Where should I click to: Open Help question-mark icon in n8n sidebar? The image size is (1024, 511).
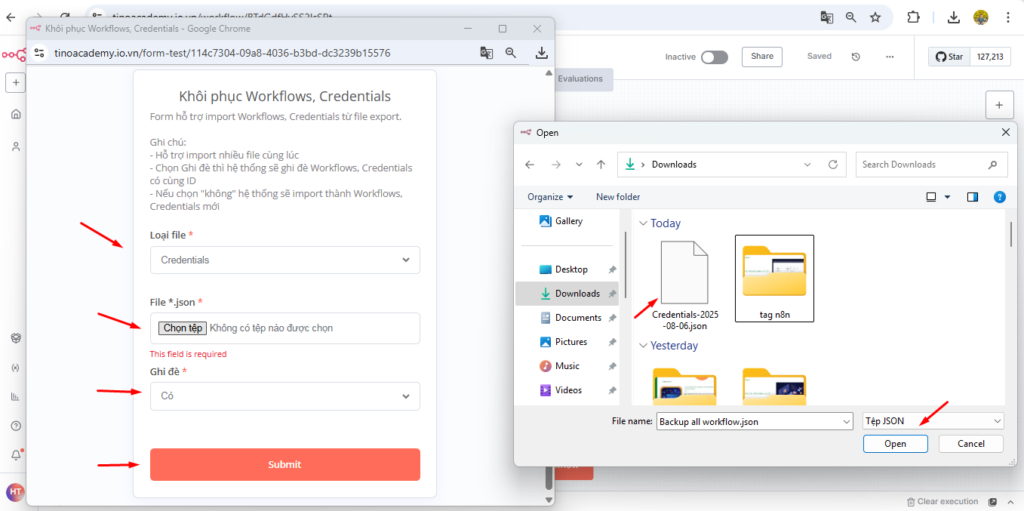click(x=16, y=426)
